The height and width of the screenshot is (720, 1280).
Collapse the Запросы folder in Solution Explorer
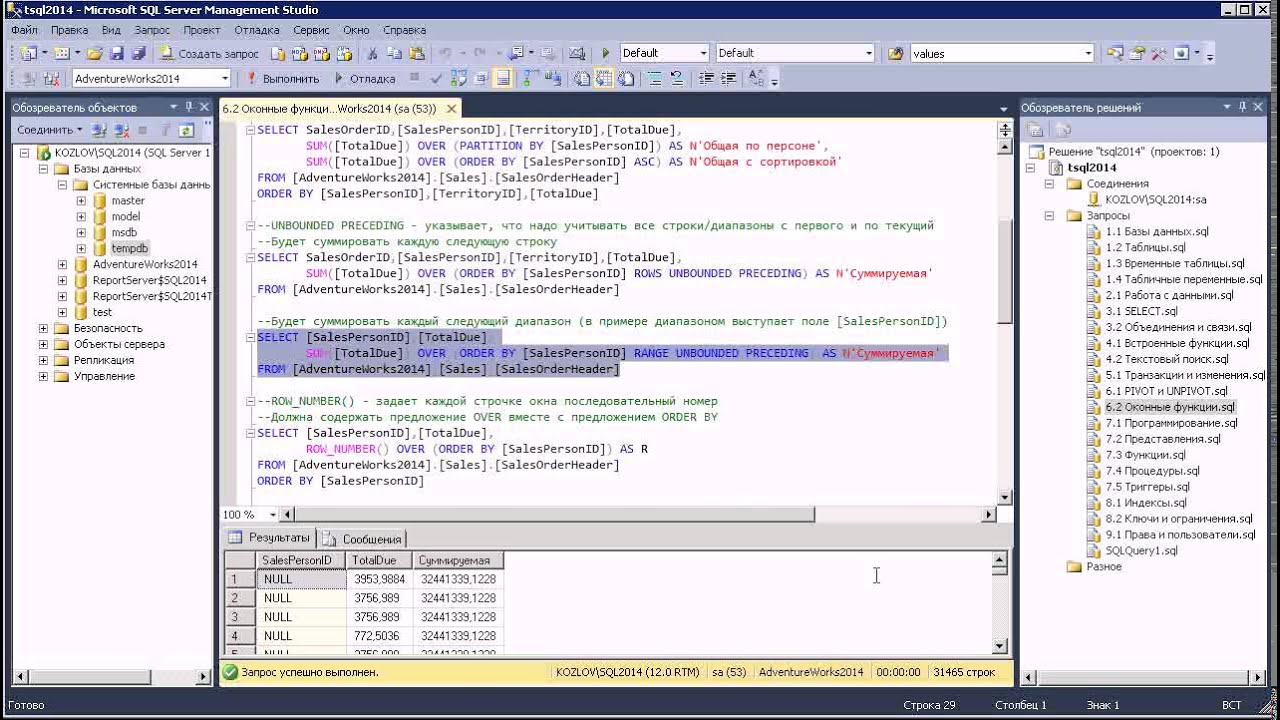[1049, 215]
